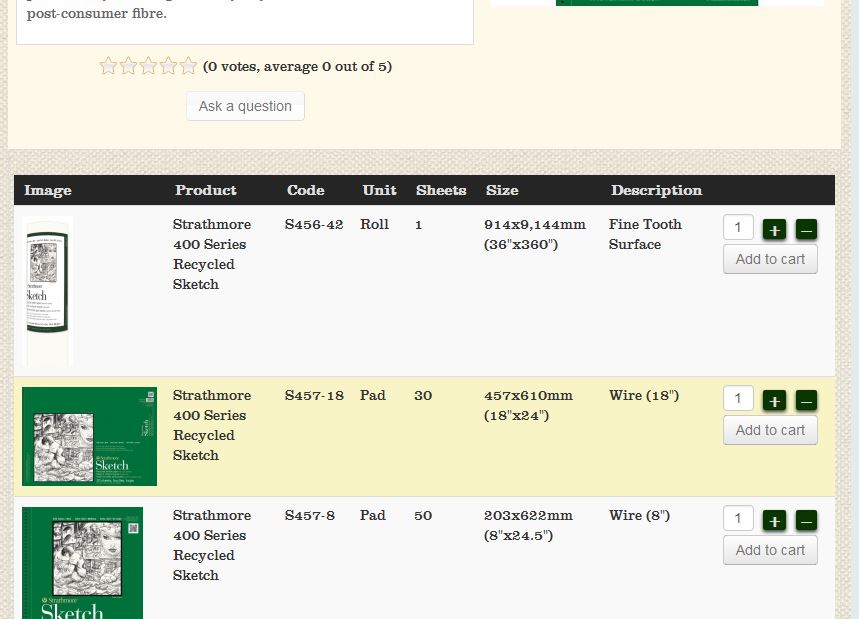The width and height of the screenshot is (859, 619).
Task: Select the Fine Tooth Surface description
Action: tap(645, 234)
